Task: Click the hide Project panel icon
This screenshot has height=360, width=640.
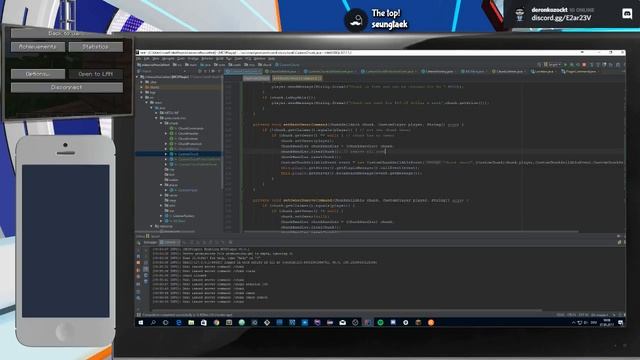Action: click(x=219, y=71)
